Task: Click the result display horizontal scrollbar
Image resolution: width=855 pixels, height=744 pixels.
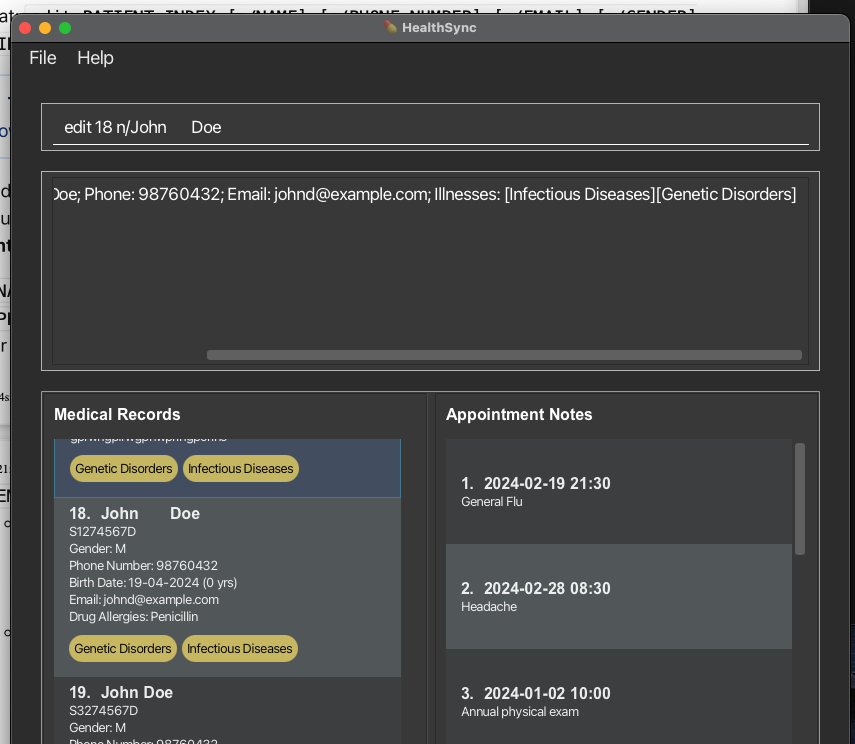Action: (504, 355)
